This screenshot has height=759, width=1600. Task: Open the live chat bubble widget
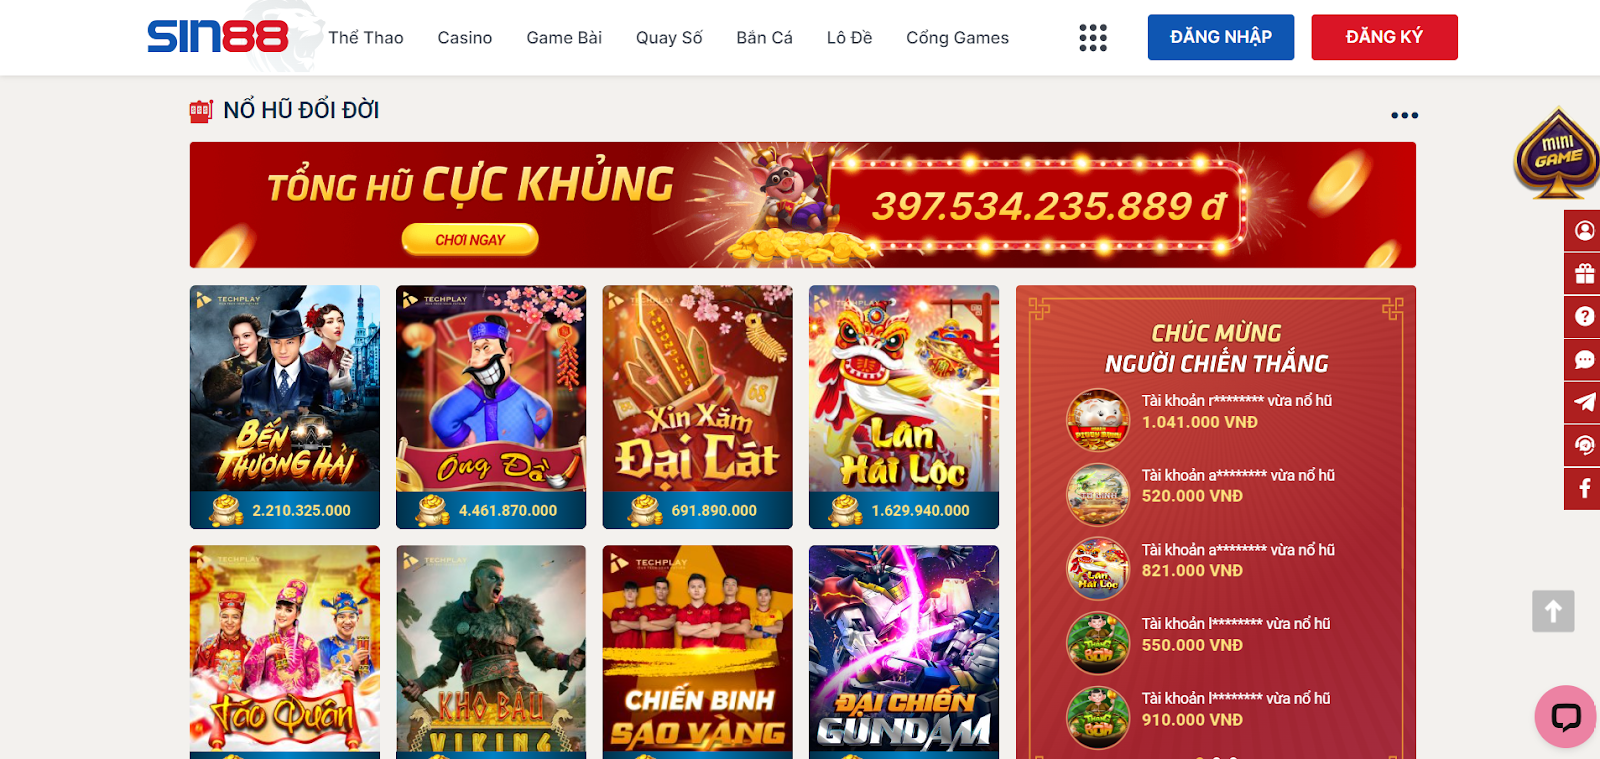coord(1566,716)
